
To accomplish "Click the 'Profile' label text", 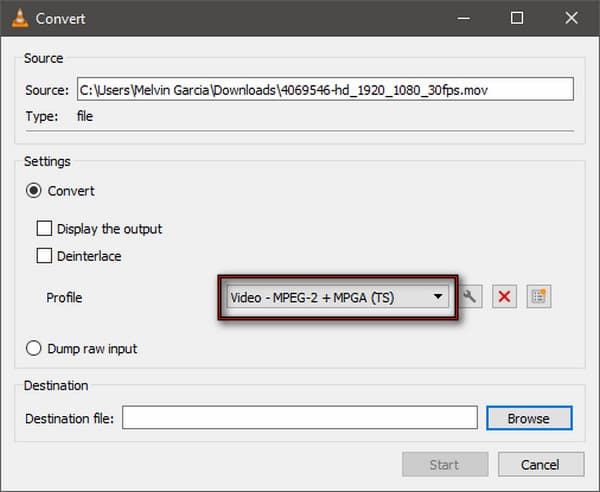I will click(x=64, y=298).
